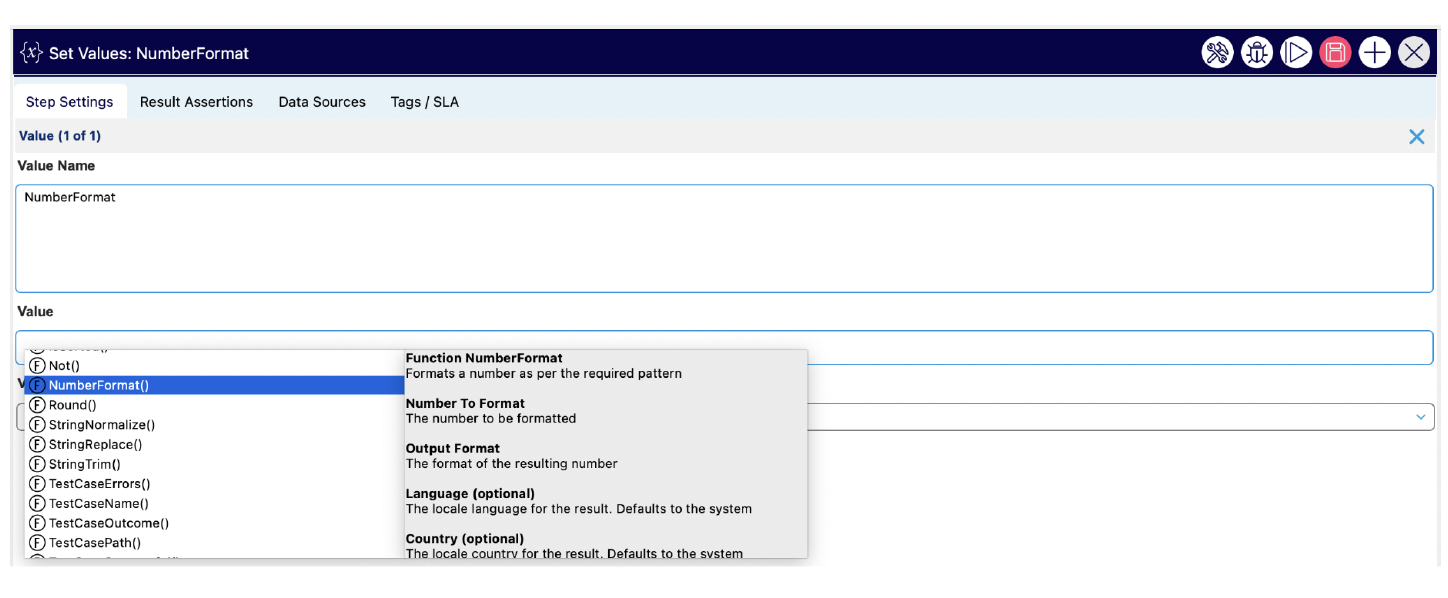Click the F icon beside Not()
Viewport: 1448px width, 598px height.
pyautogui.click(x=38, y=366)
